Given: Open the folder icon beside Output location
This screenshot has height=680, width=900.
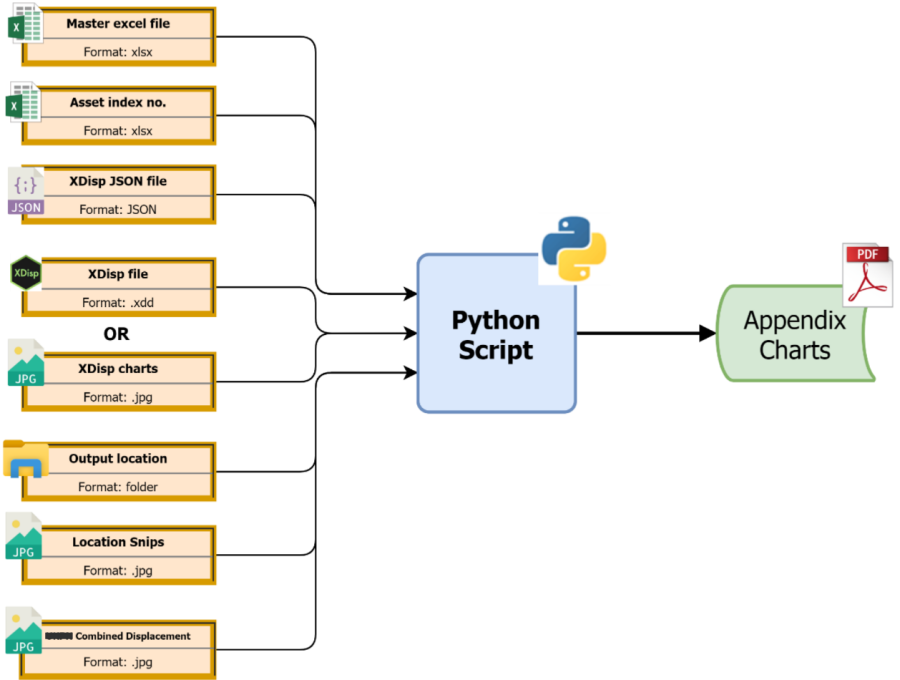Looking at the screenshot, I should (x=25, y=457).
